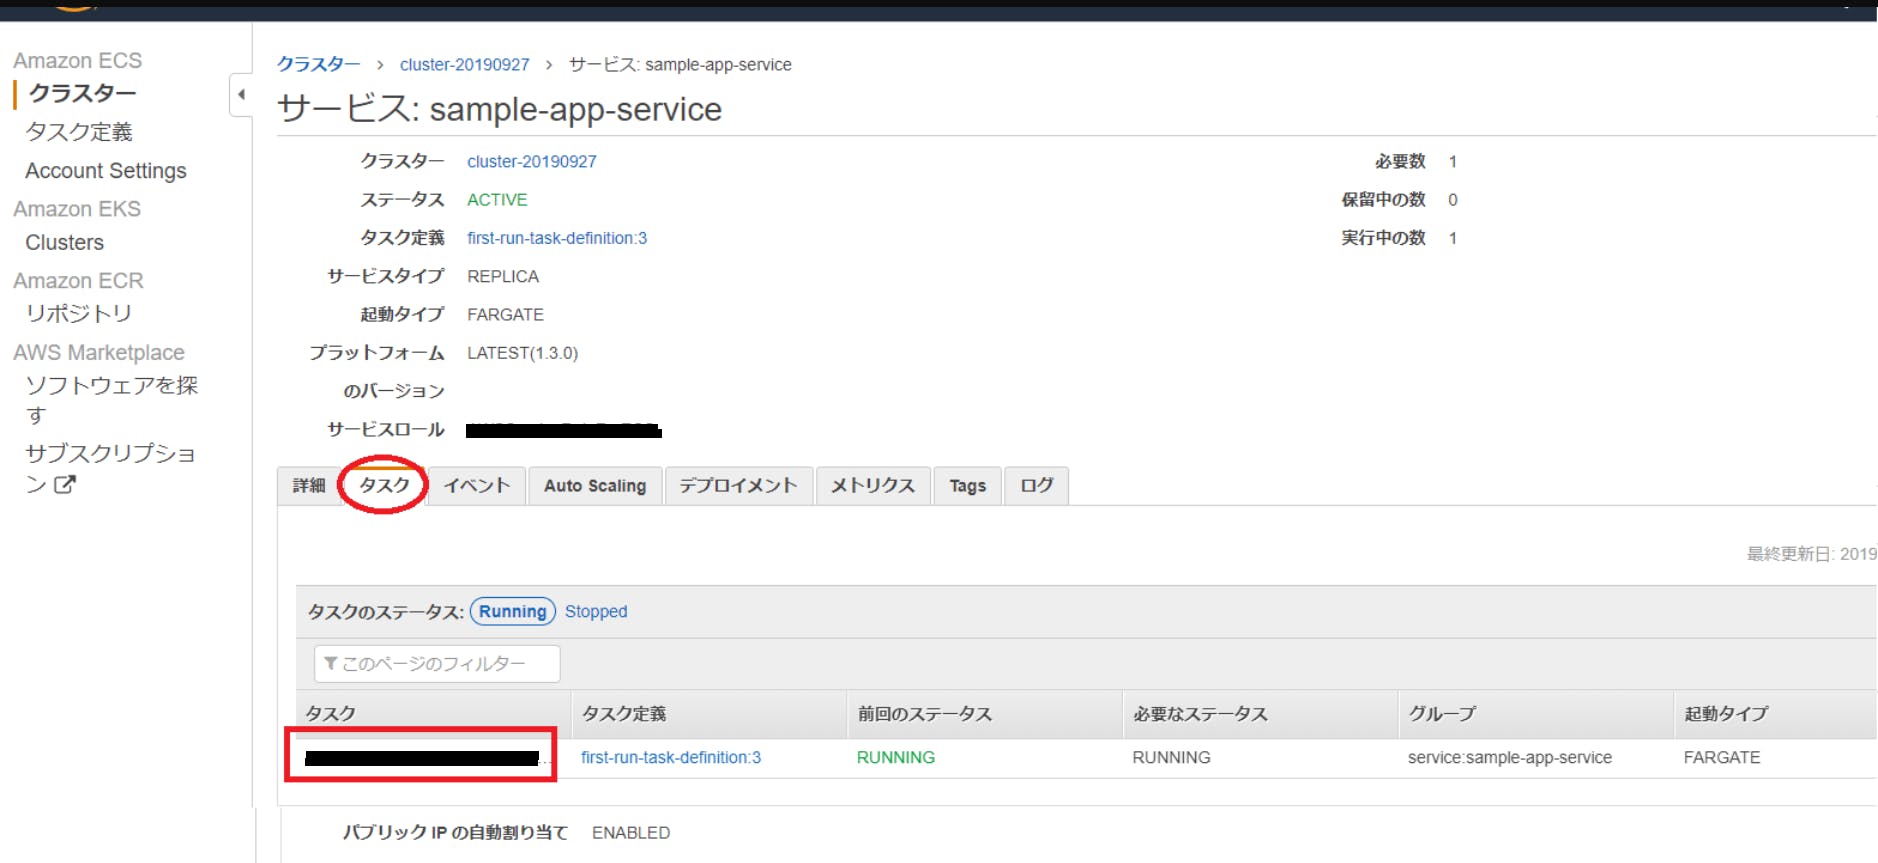Open ソフトウェアを探す under AWS Marketplace
This screenshot has height=863, width=1878.
click(x=112, y=400)
